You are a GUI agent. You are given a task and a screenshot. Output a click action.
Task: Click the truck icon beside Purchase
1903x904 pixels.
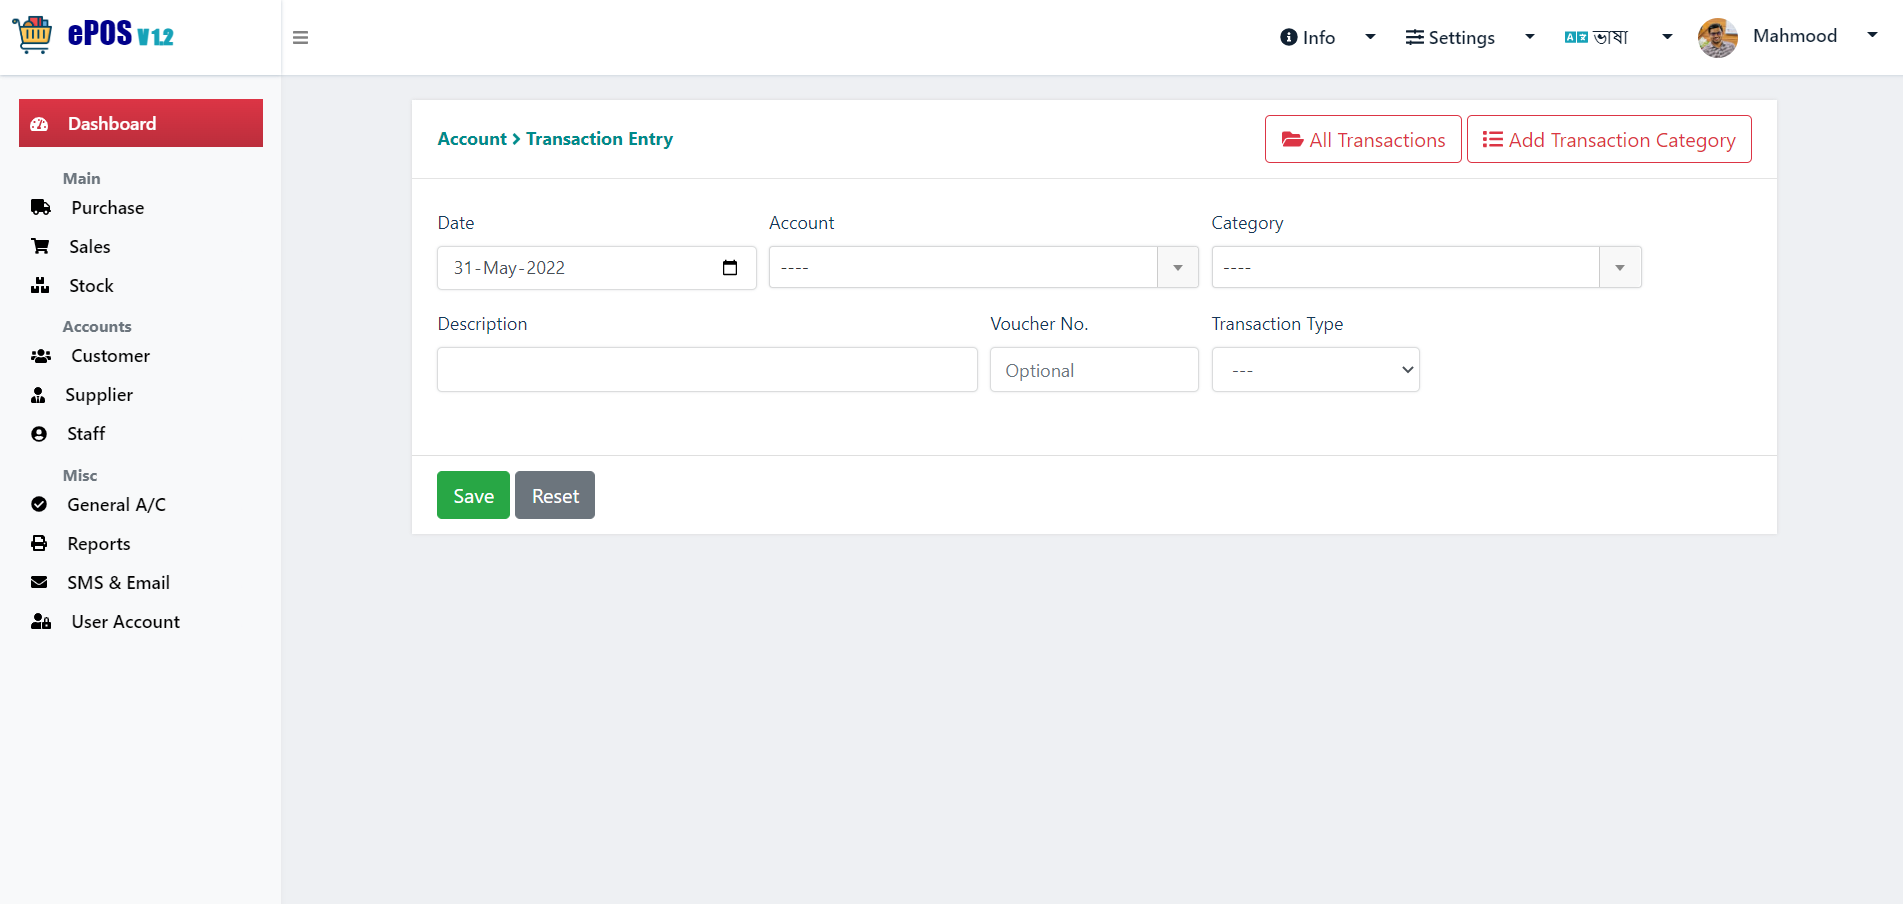click(x=41, y=208)
